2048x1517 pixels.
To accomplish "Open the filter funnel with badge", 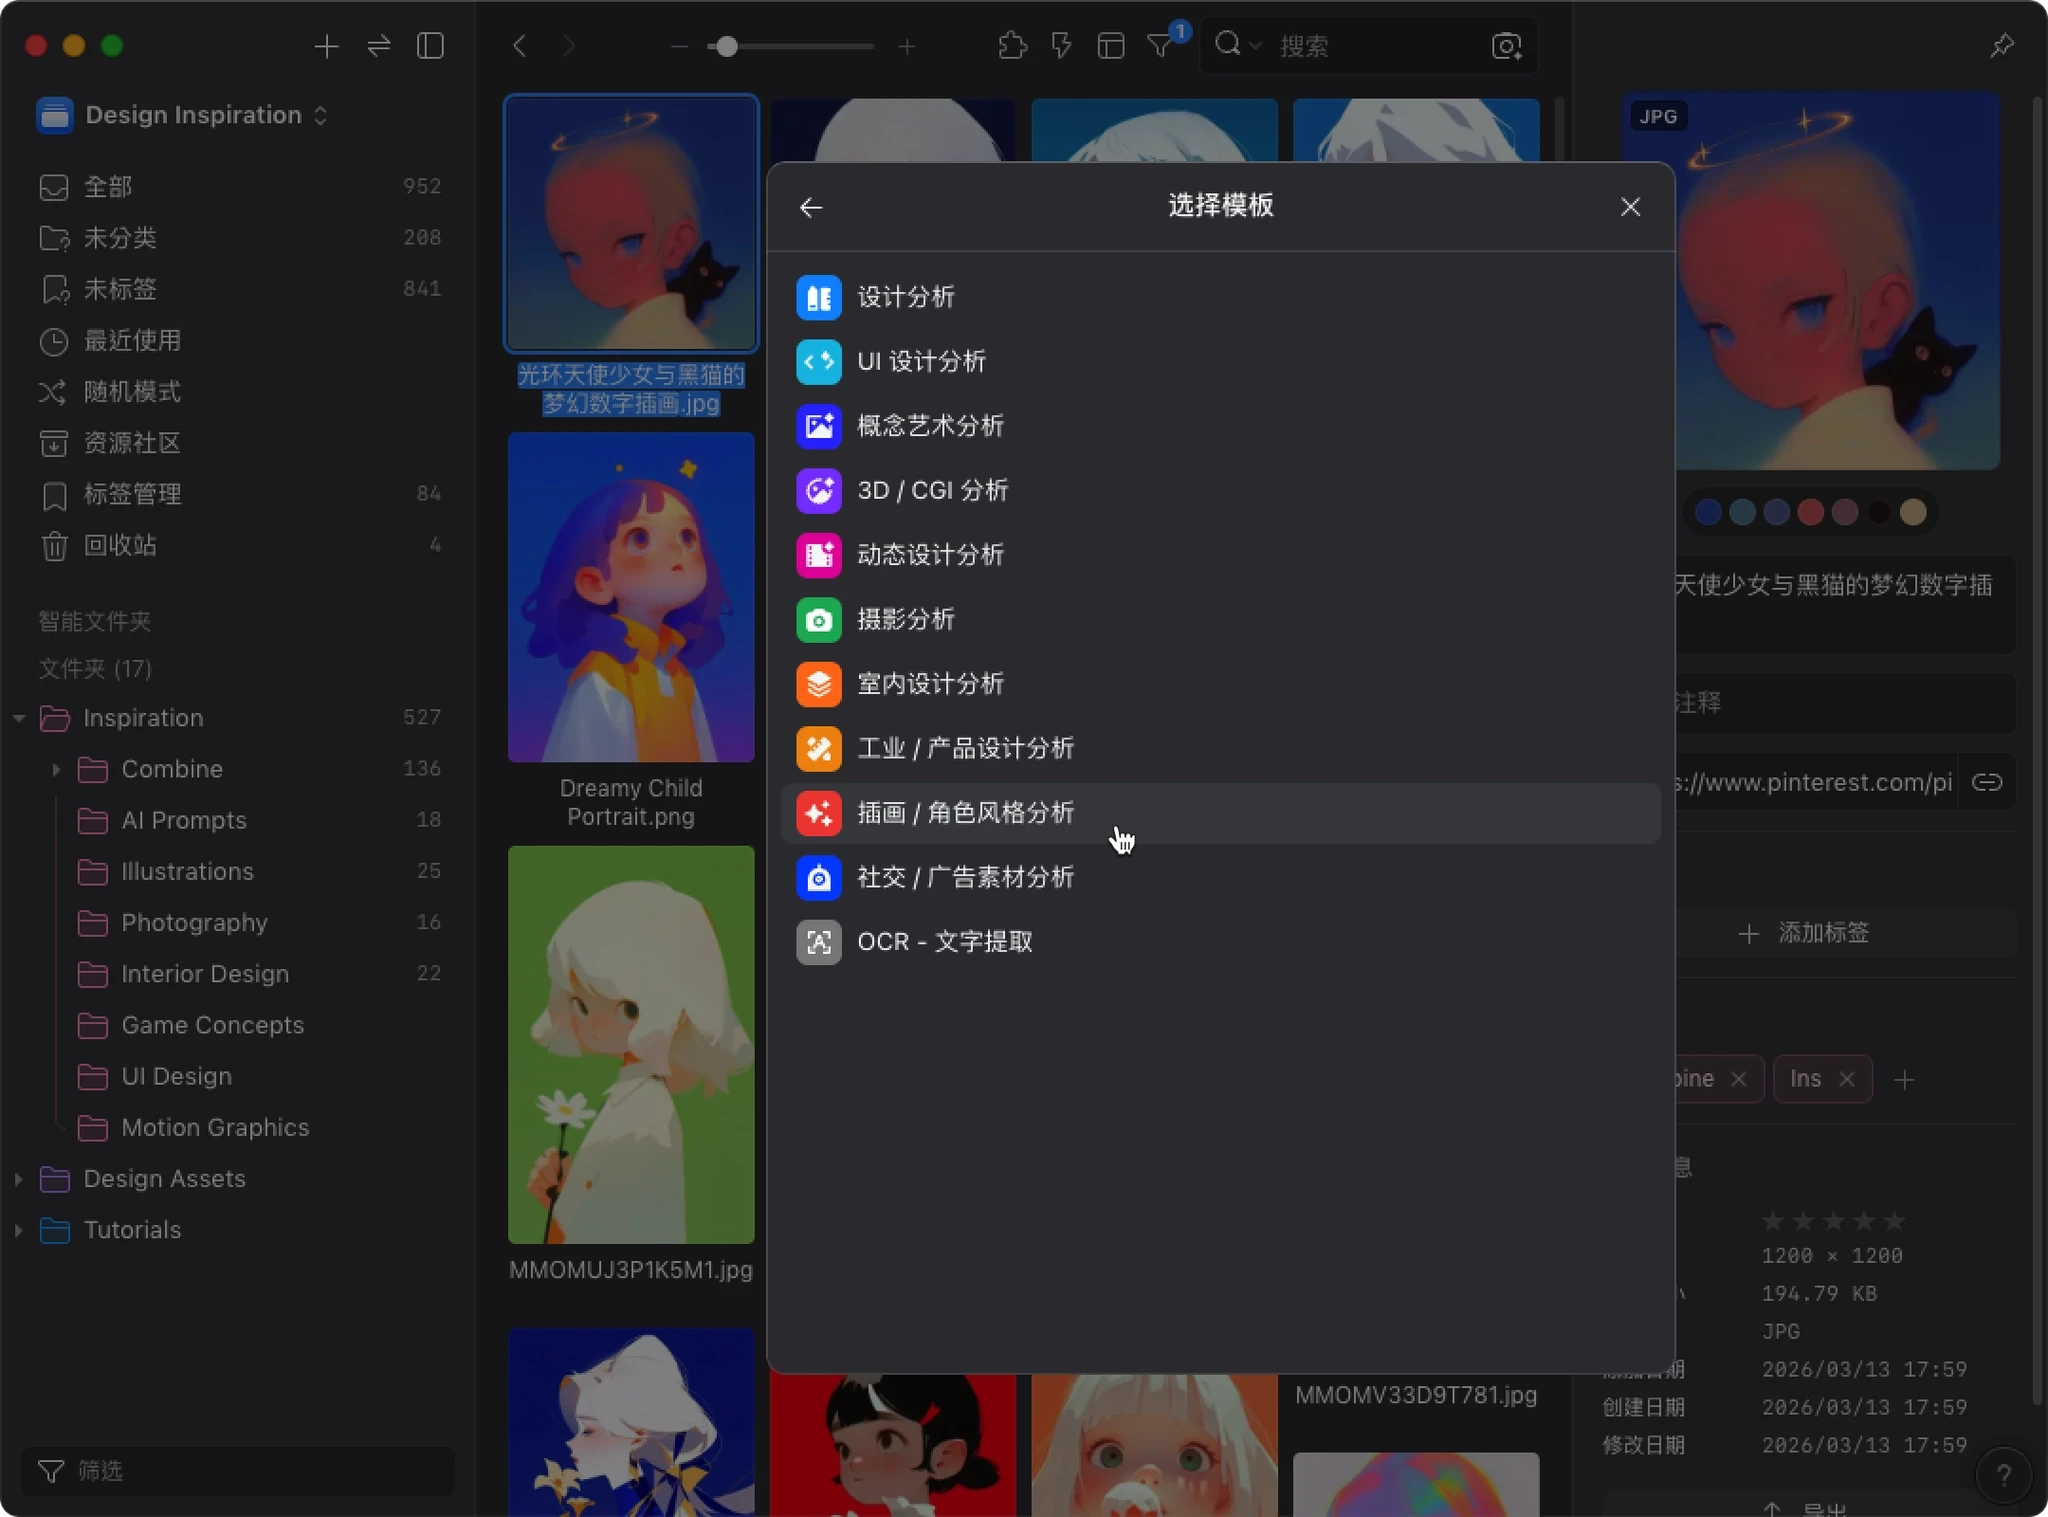I will pos(1161,46).
